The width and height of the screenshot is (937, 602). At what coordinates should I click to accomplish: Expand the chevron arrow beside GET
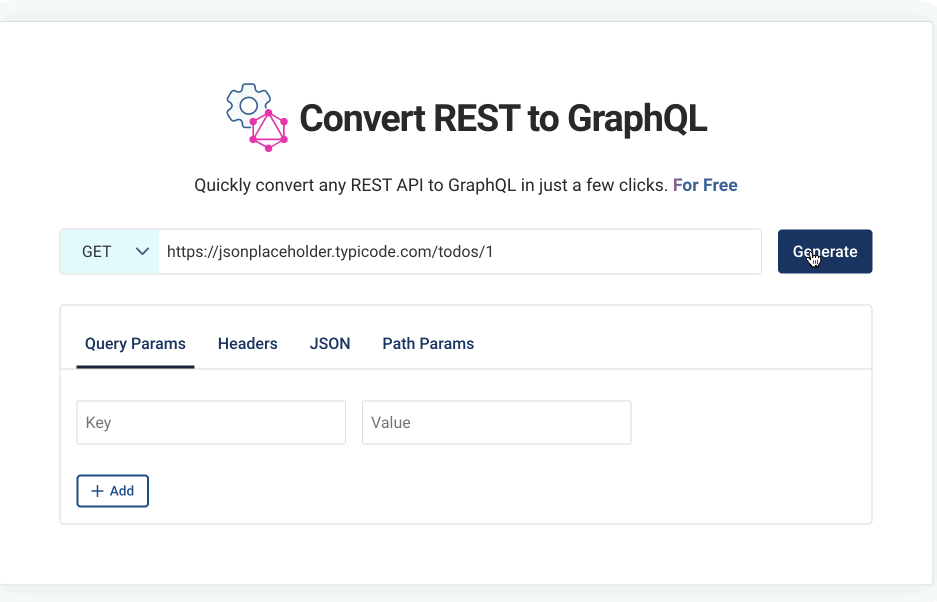142,252
